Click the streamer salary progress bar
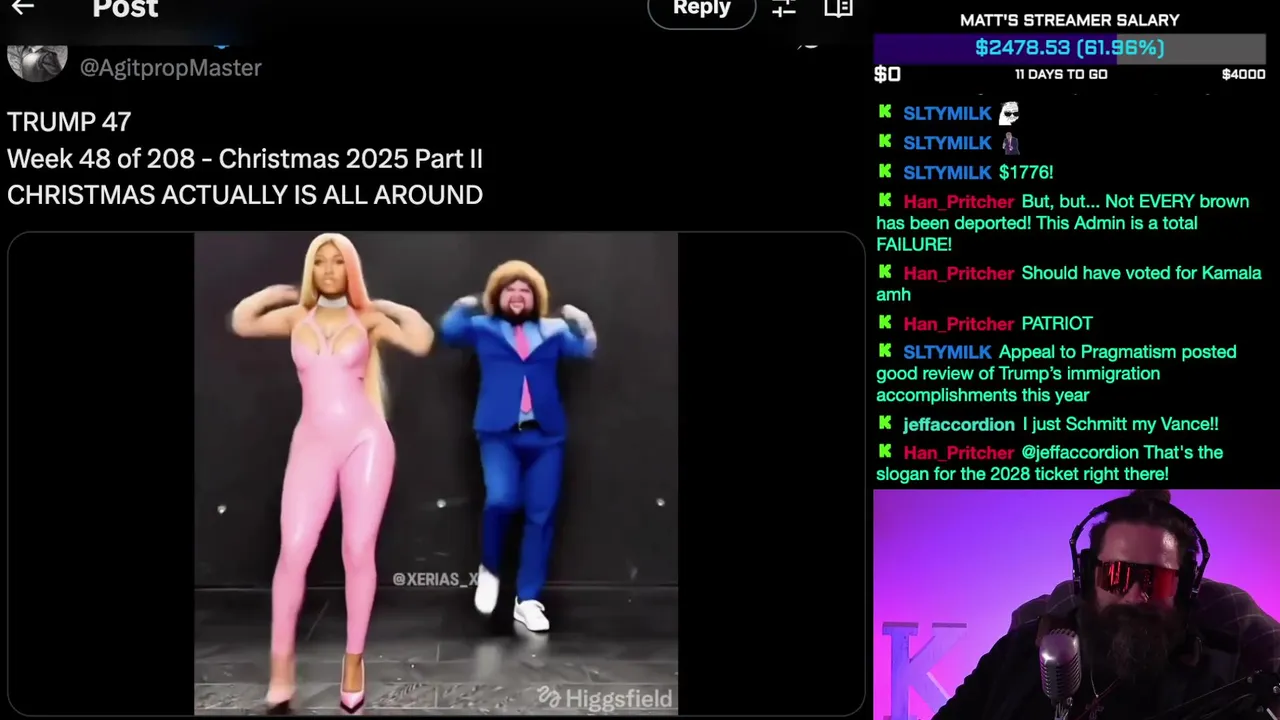1280x720 pixels. (1070, 48)
